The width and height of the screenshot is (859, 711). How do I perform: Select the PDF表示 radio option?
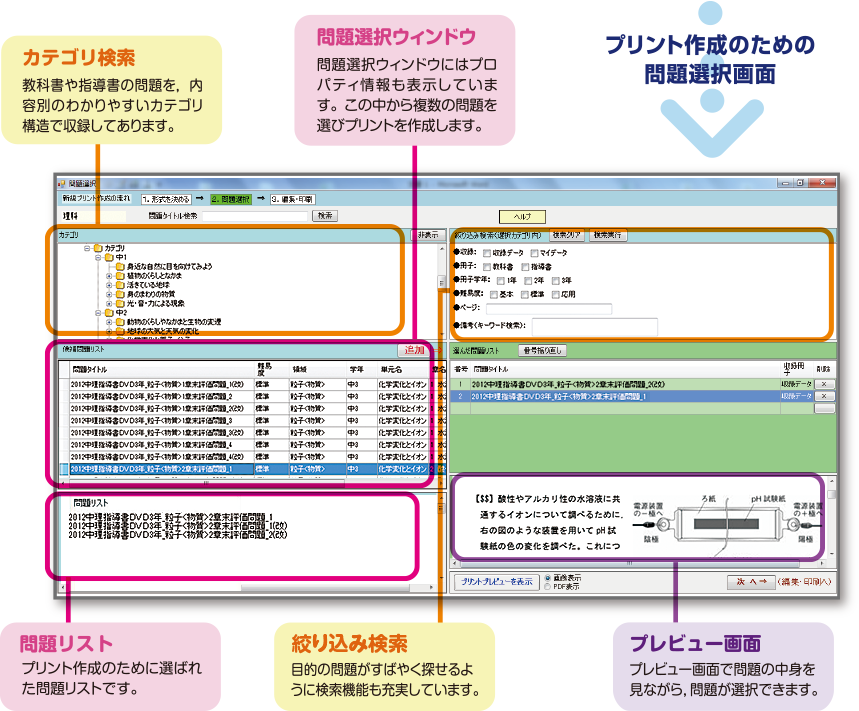[x=546, y=586]
